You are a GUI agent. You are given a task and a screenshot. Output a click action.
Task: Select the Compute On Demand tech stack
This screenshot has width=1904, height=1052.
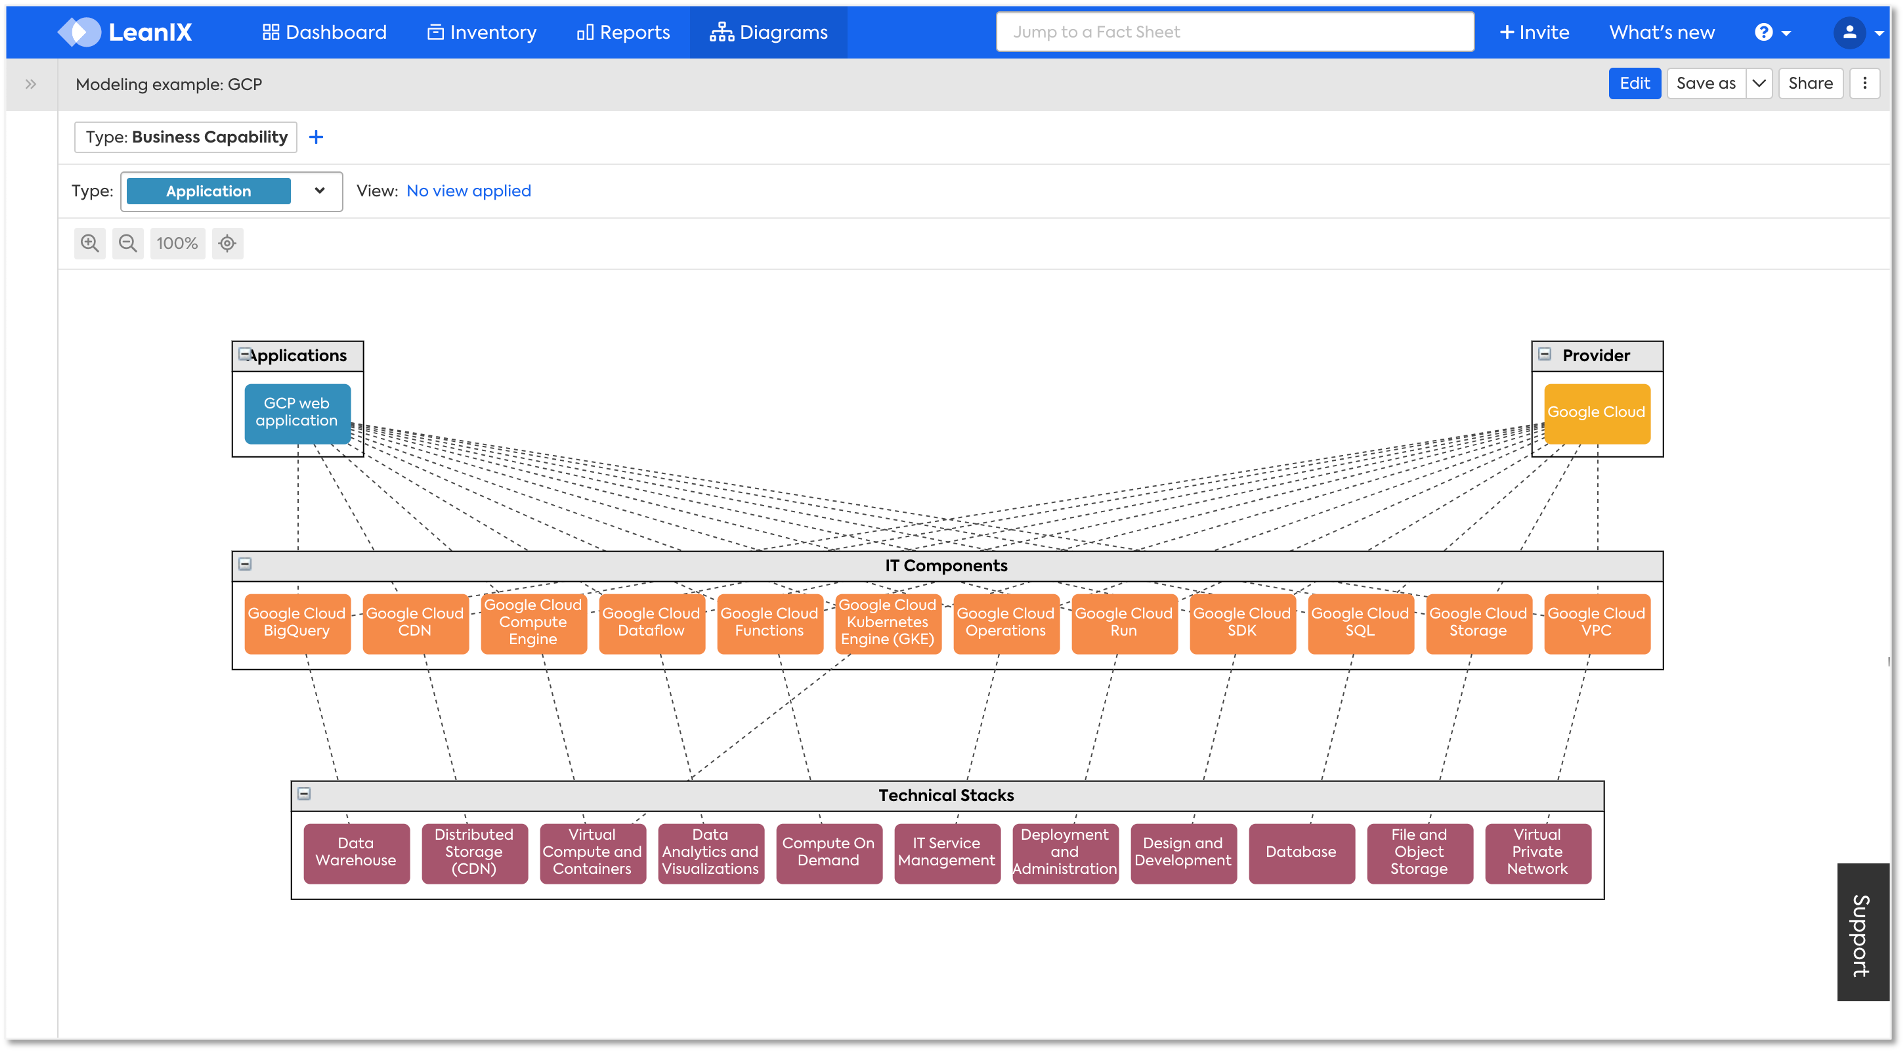coord(828,853)
